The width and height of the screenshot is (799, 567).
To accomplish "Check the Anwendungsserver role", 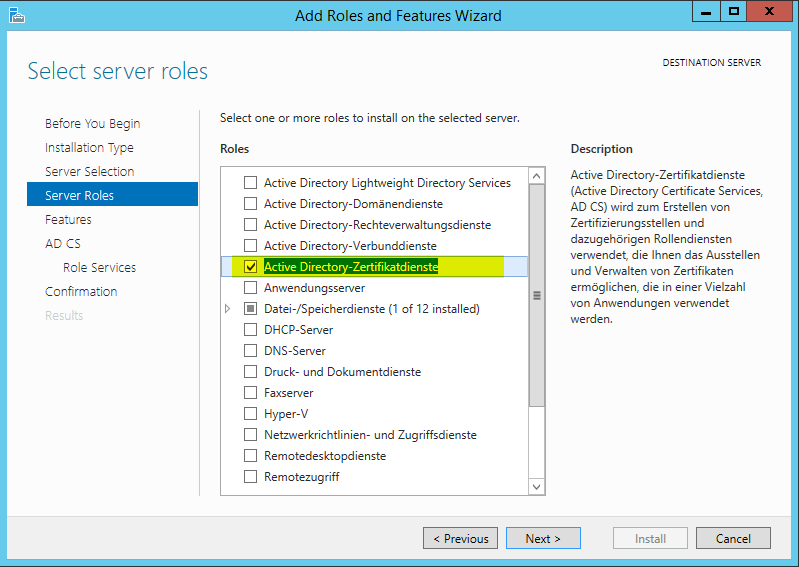I will [250, 288].
